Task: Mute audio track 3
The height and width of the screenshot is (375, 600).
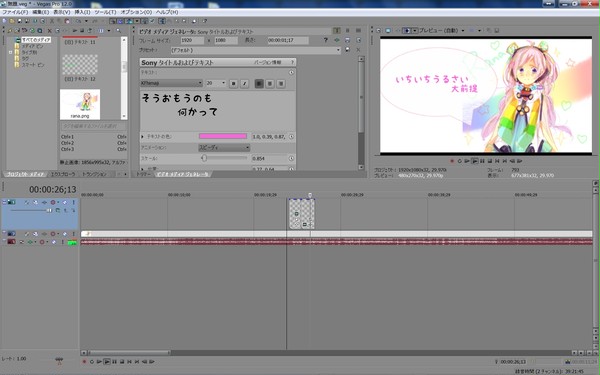Action: coord(54,242)
